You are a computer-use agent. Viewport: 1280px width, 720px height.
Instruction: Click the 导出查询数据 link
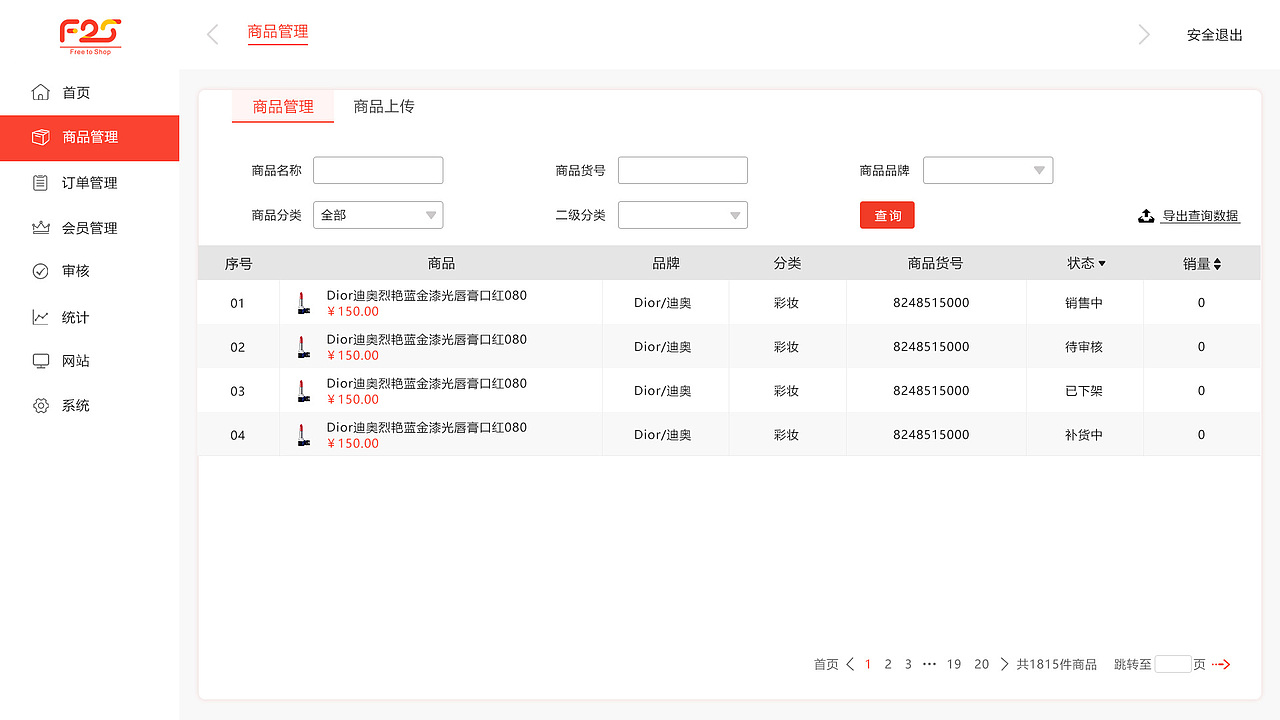[1200, 216]
